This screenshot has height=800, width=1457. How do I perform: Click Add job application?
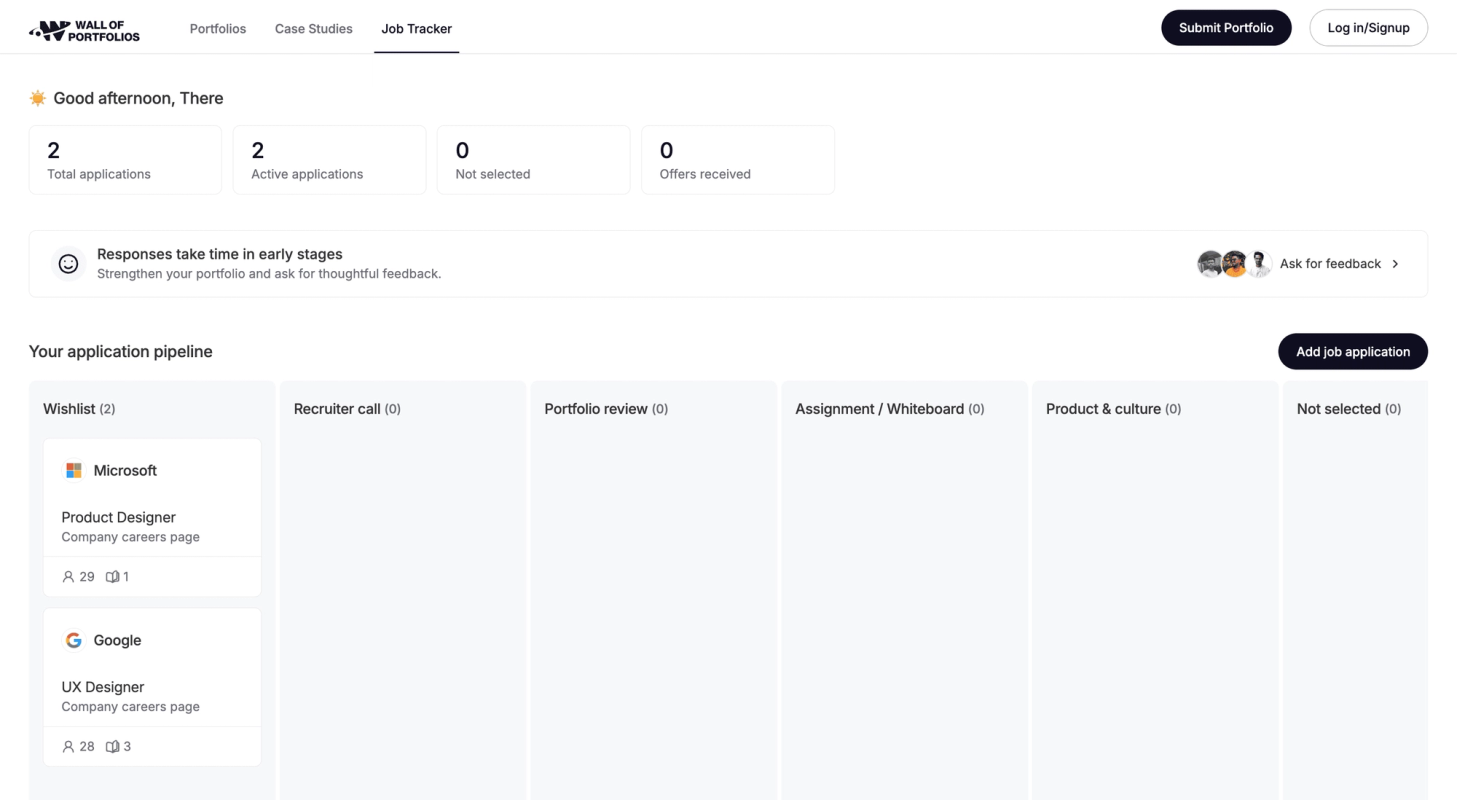tap(1353, 352)
